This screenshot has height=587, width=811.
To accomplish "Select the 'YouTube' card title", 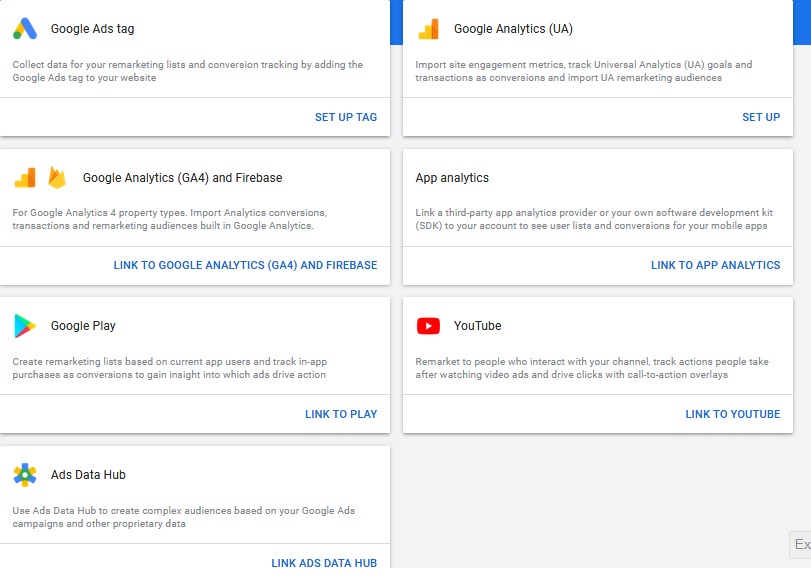I will coord(477,326).
